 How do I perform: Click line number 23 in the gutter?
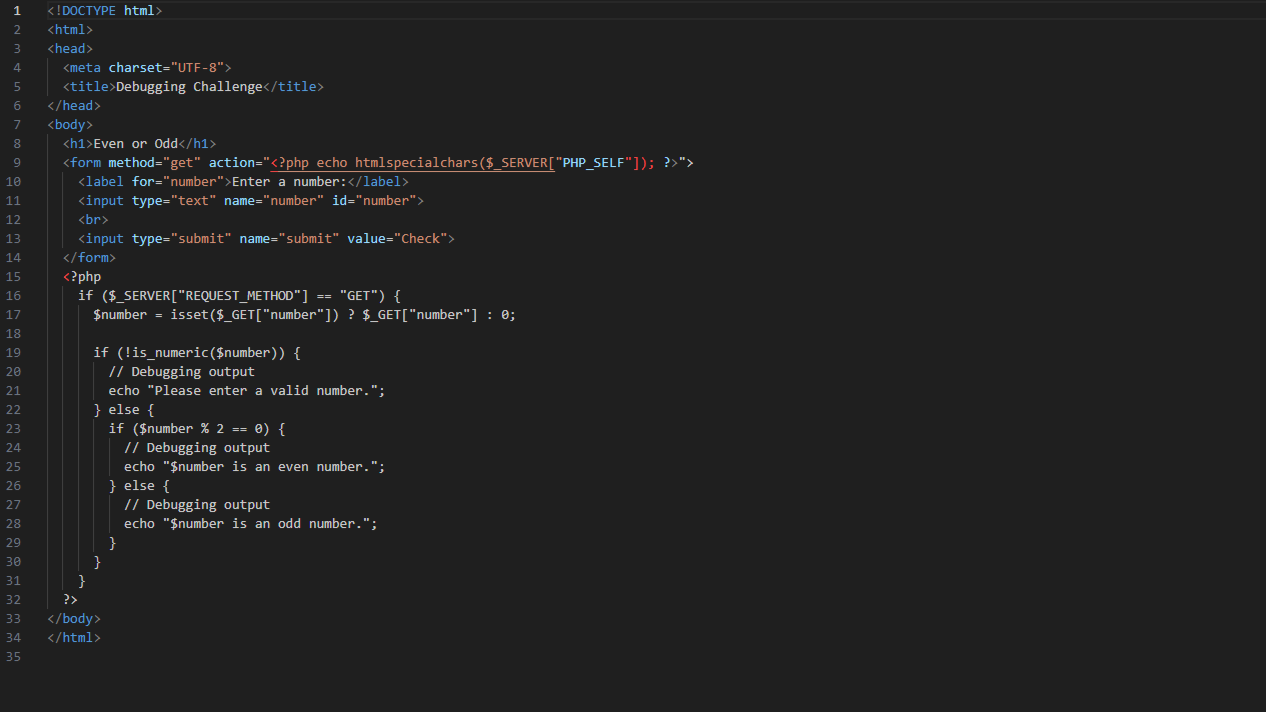[x=13, y=428]
